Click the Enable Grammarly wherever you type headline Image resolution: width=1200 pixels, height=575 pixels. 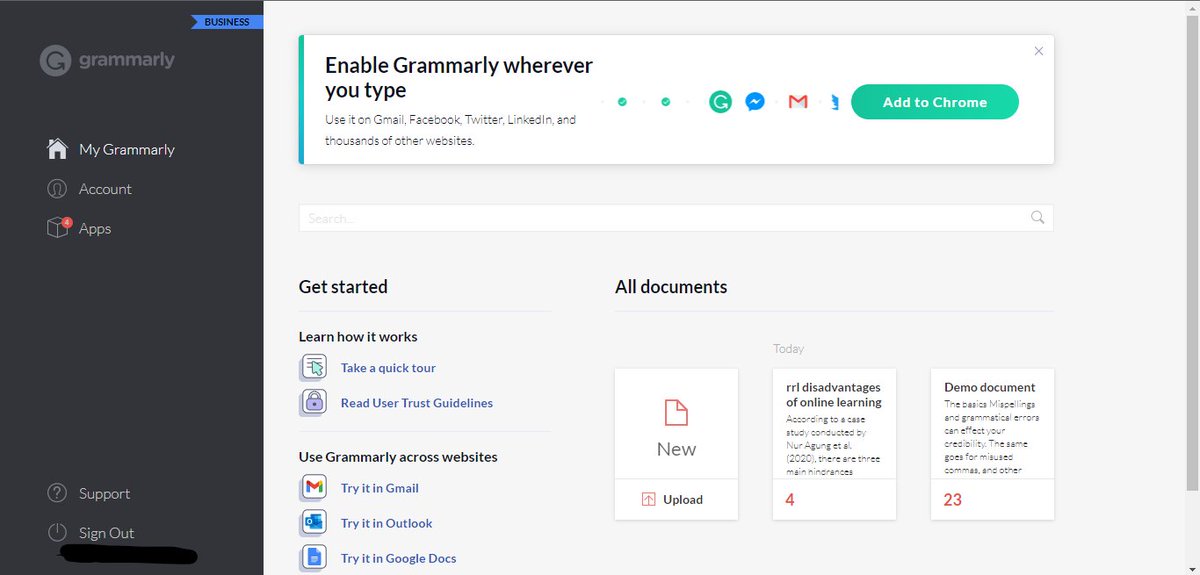tap(459, 78)
